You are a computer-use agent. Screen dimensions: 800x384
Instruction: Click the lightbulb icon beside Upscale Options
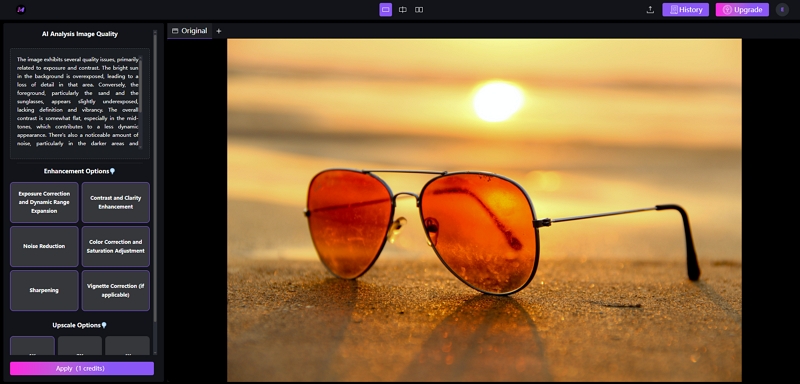(x=104, y=325)
